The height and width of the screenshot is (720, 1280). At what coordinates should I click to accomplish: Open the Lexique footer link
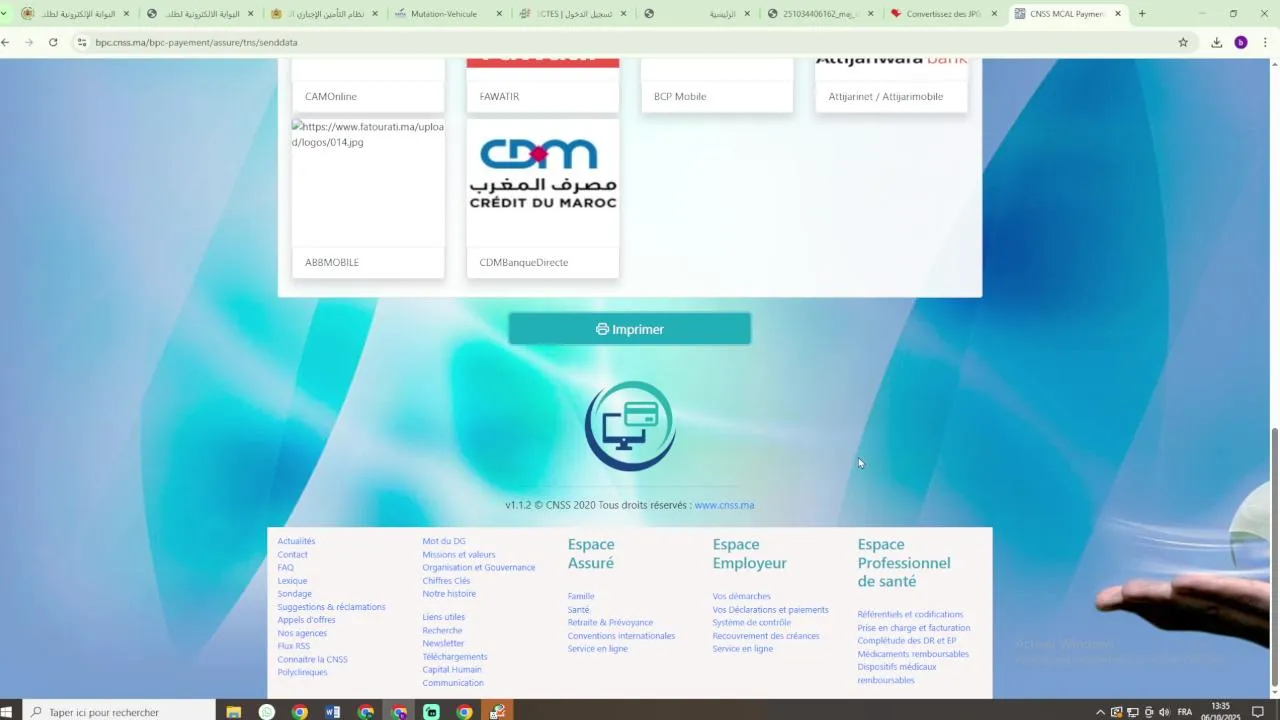tap(293, 581)
